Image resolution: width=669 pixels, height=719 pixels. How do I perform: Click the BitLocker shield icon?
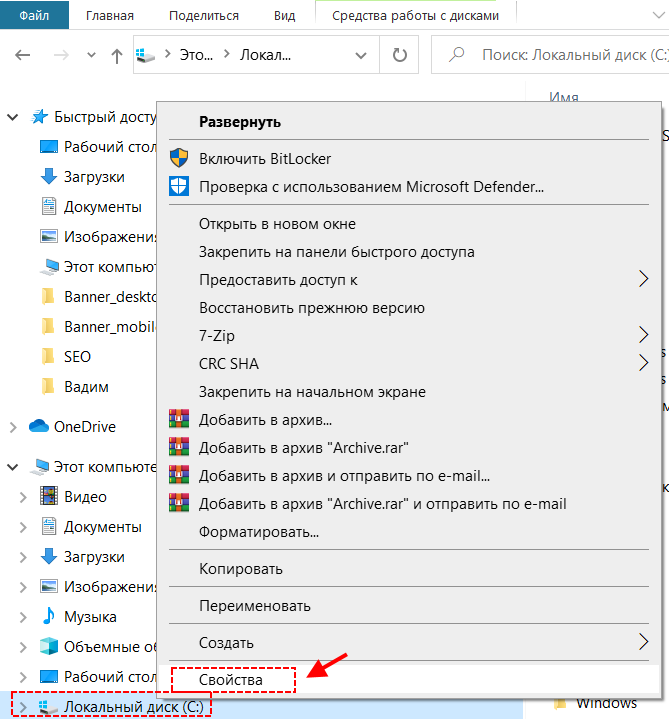pos(179,158)
